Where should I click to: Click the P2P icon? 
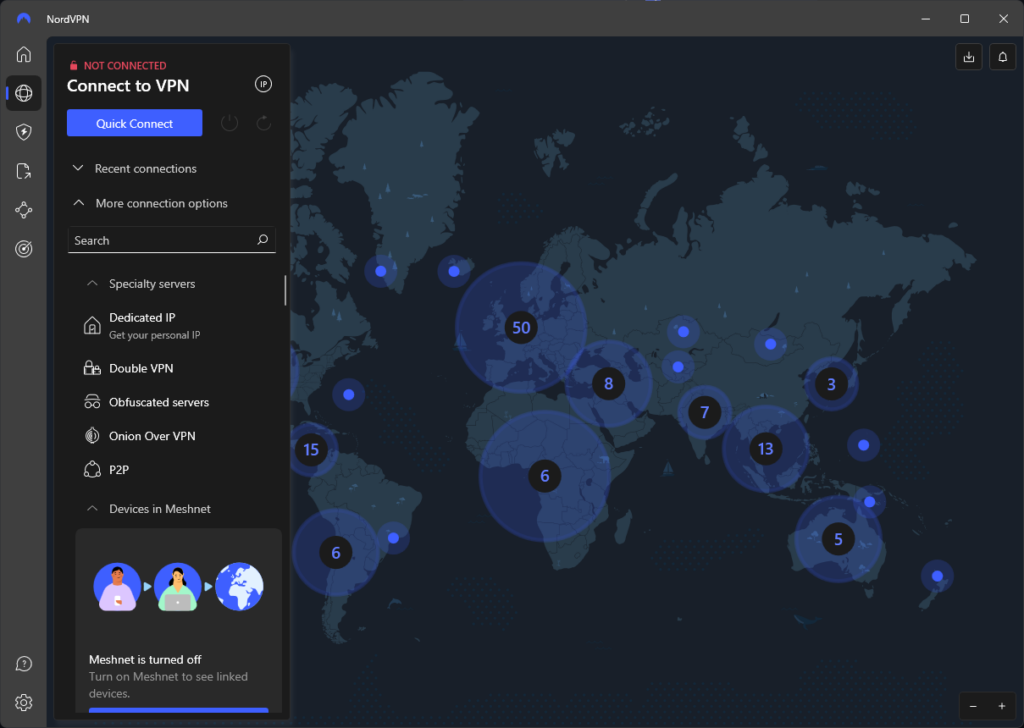coord(92,469)
